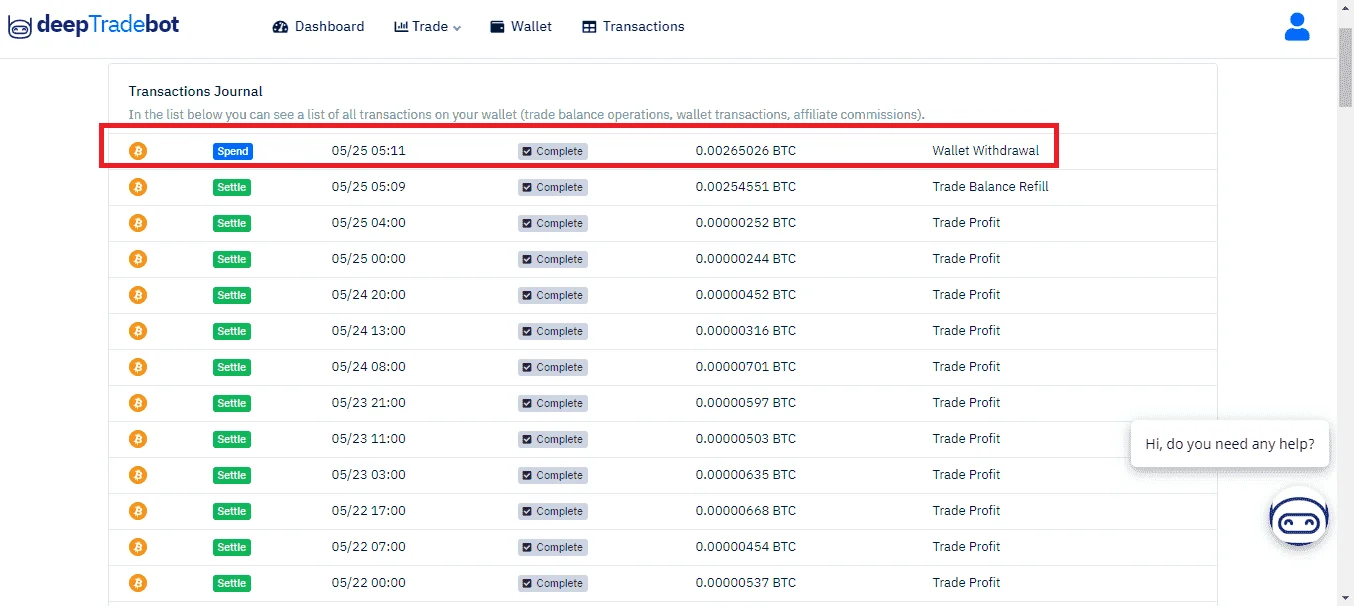
Task: Click the Settle badge in the 05/24 20:00 row
Action: point(232,296)
